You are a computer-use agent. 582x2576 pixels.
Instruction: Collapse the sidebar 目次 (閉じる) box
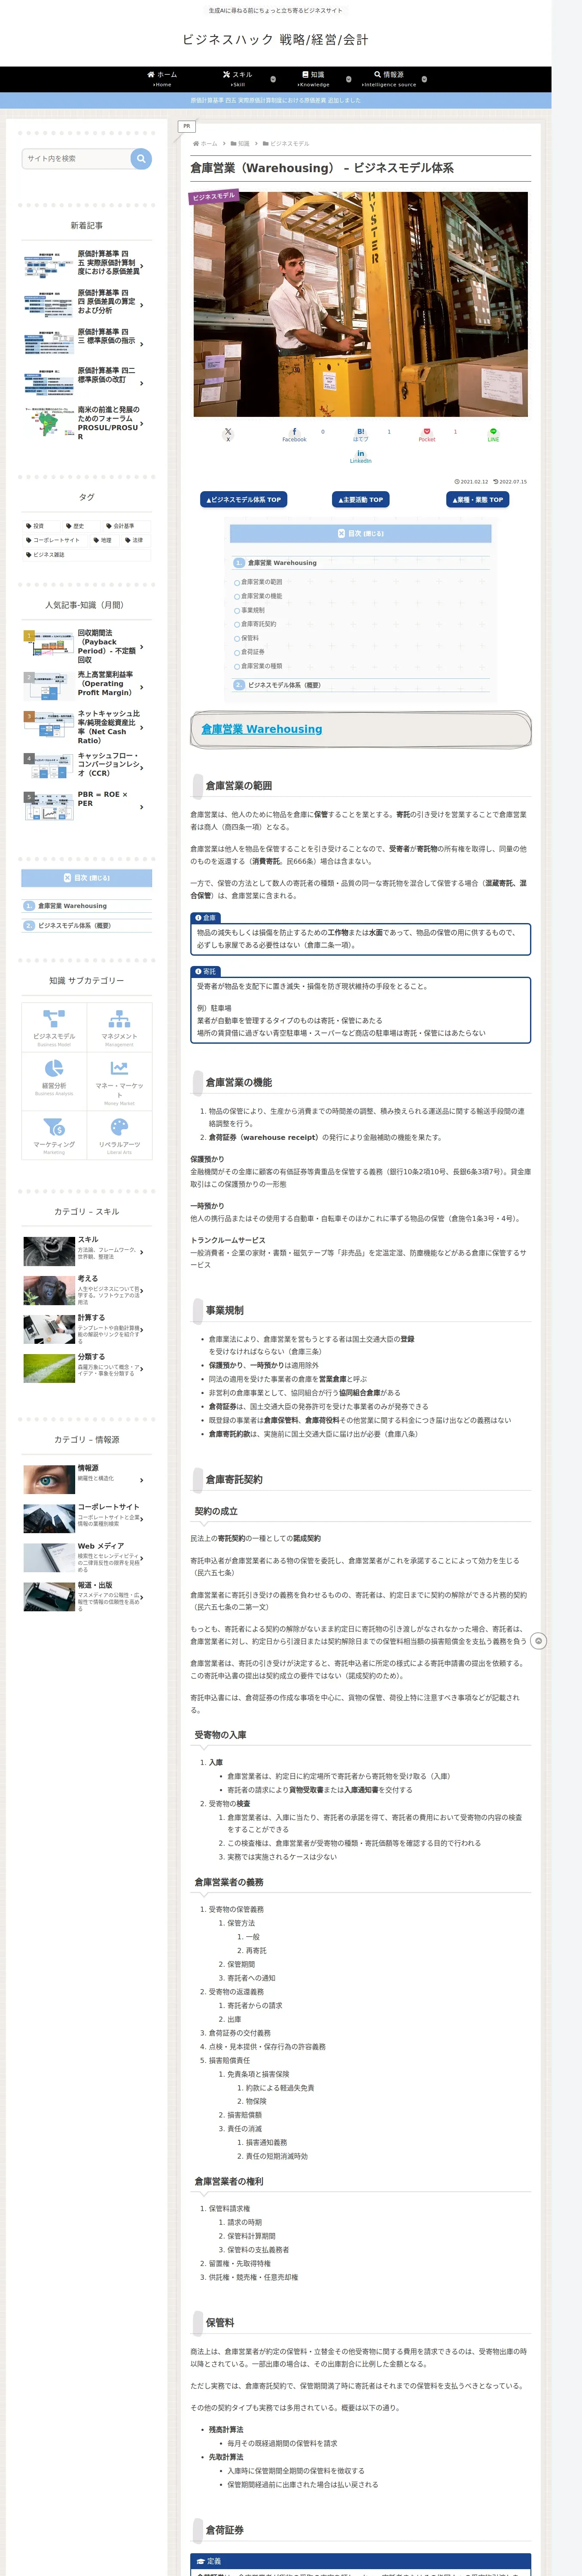click(87, 878)
